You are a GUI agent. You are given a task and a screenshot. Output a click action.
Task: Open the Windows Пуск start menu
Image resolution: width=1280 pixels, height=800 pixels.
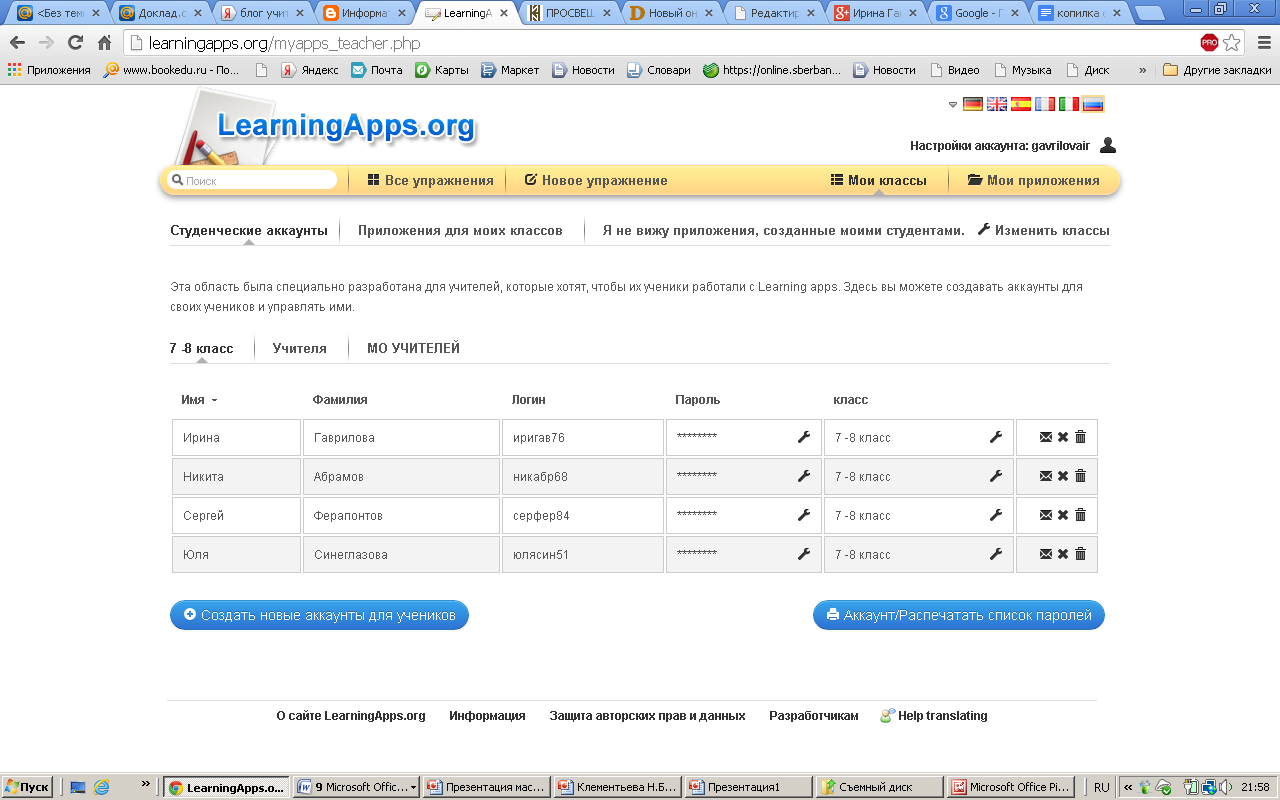pos(28,787)
